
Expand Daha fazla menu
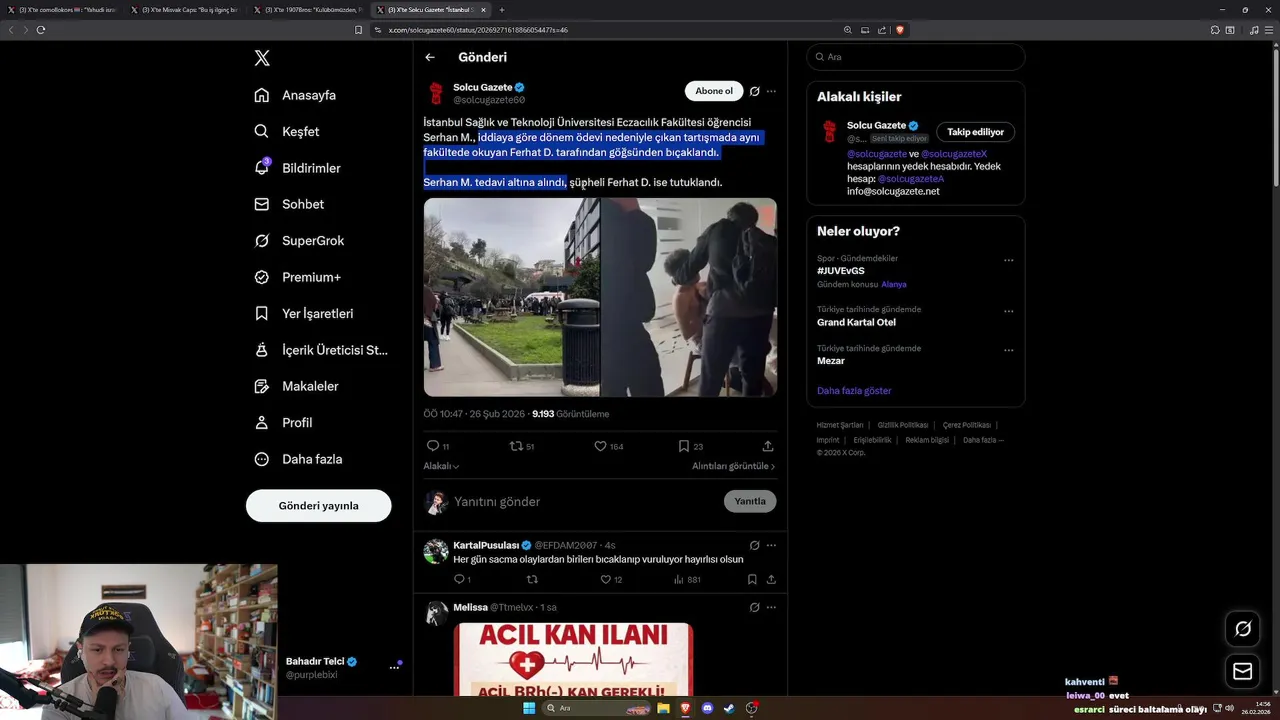[298, 459]
